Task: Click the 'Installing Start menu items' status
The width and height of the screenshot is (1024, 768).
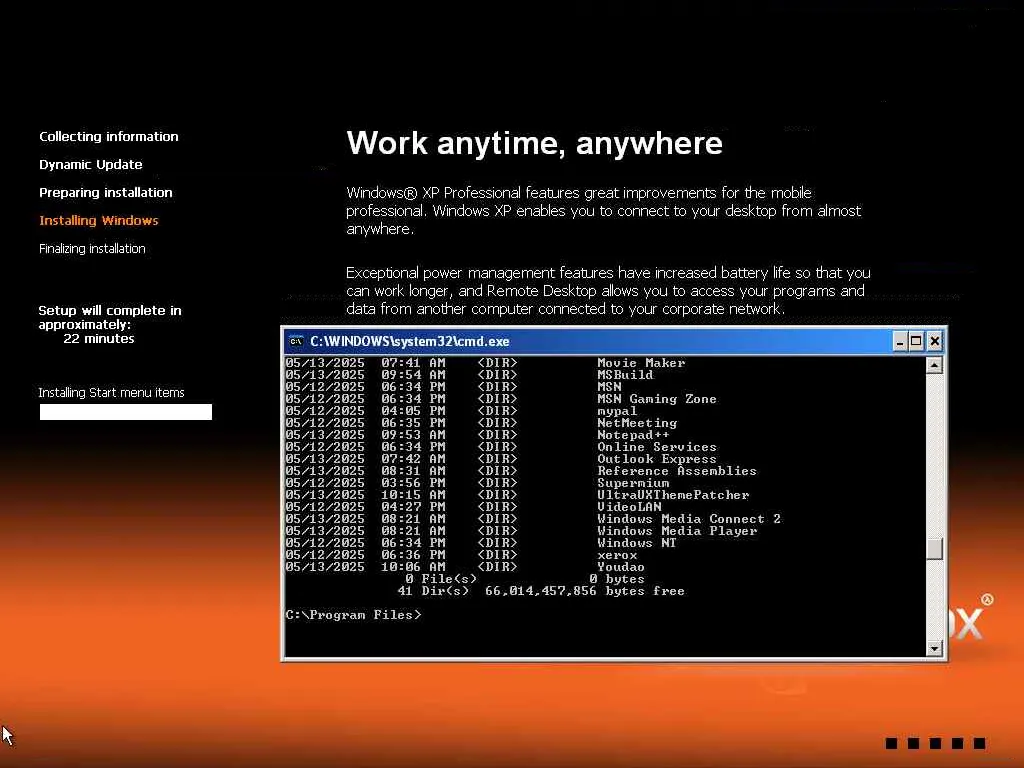Action: [x=111, y=392]
